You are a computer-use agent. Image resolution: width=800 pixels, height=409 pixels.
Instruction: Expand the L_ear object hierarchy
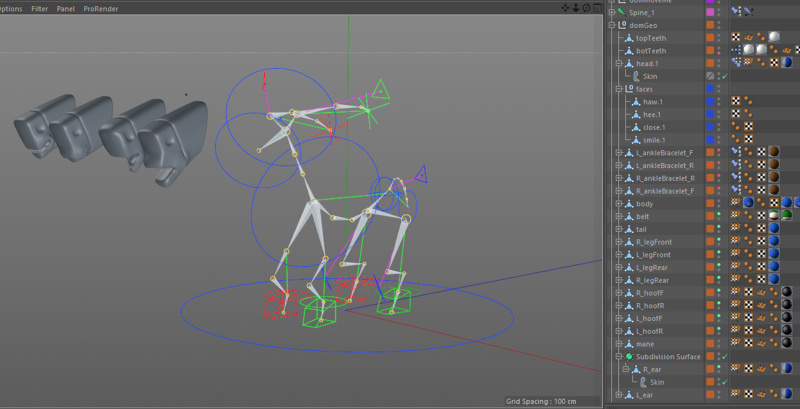618,395
